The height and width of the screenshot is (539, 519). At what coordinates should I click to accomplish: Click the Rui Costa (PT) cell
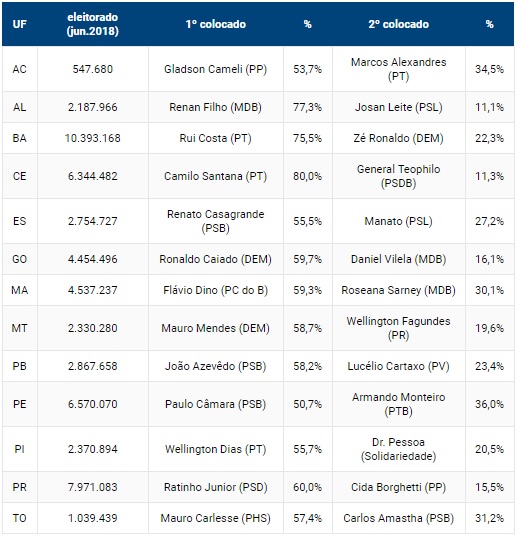[216, 138]
